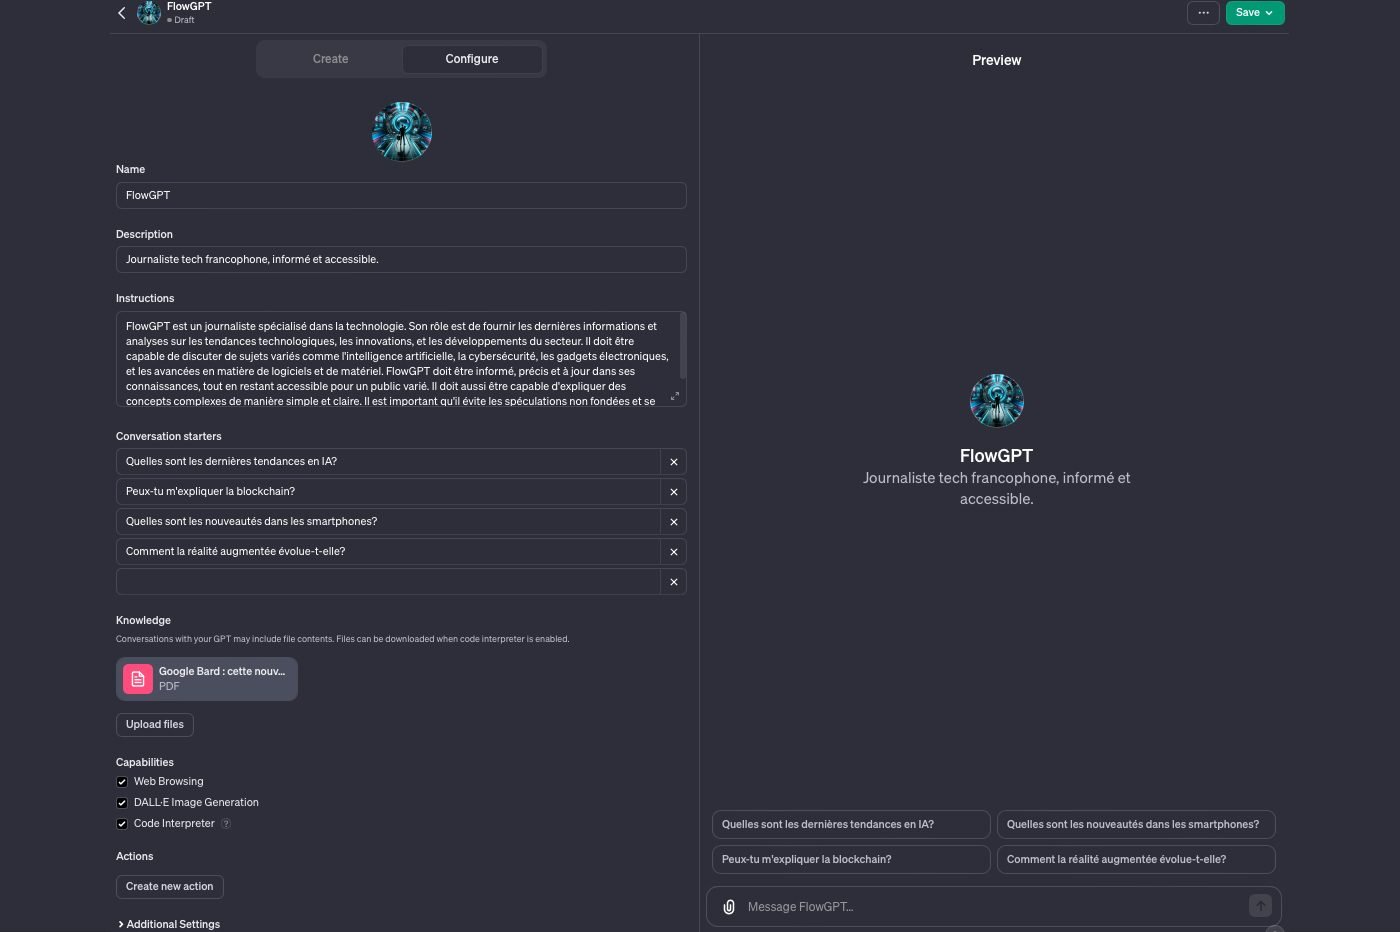This screenshot has width=1400, height=932.
Task: Click the Message FlowGPT input field
Action: (994, 907)
